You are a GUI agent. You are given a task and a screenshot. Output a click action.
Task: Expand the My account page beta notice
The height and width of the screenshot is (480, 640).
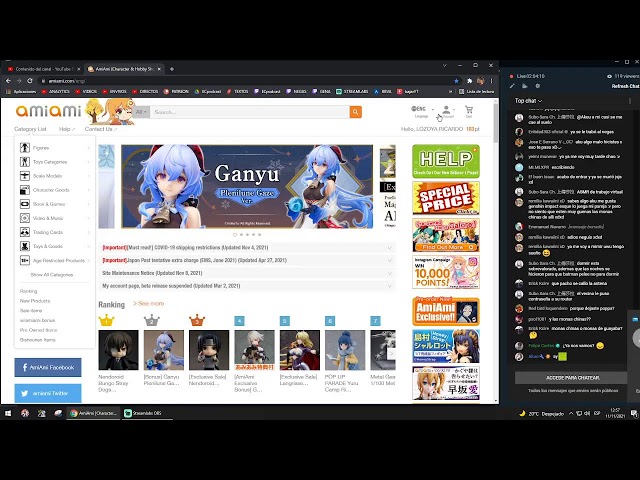coord(247,286)
